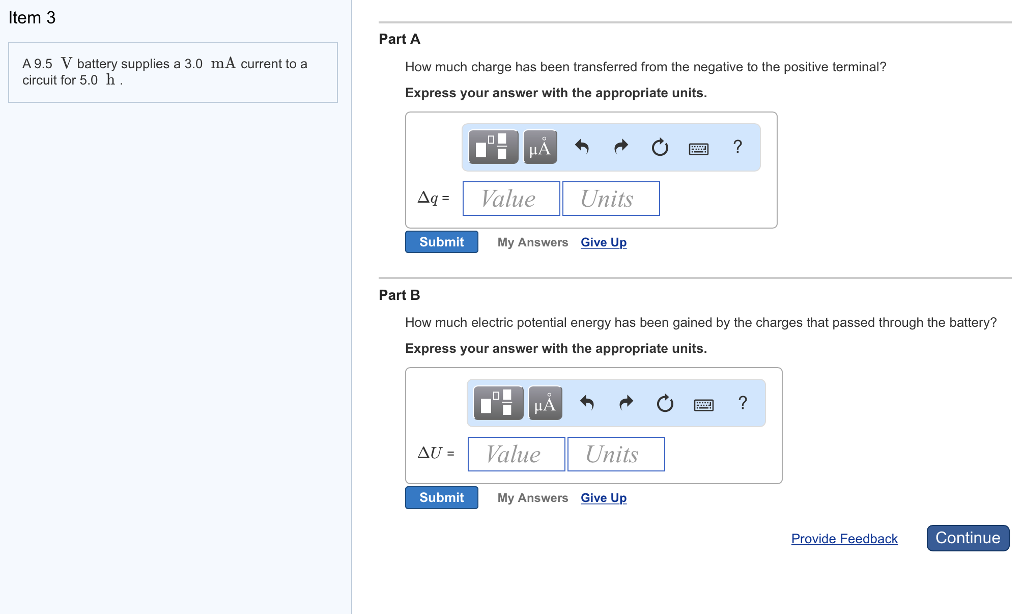Viewport: 1024px width, 614px height.
Task: Open help question mark in Part B
Action: coord(742,403)
